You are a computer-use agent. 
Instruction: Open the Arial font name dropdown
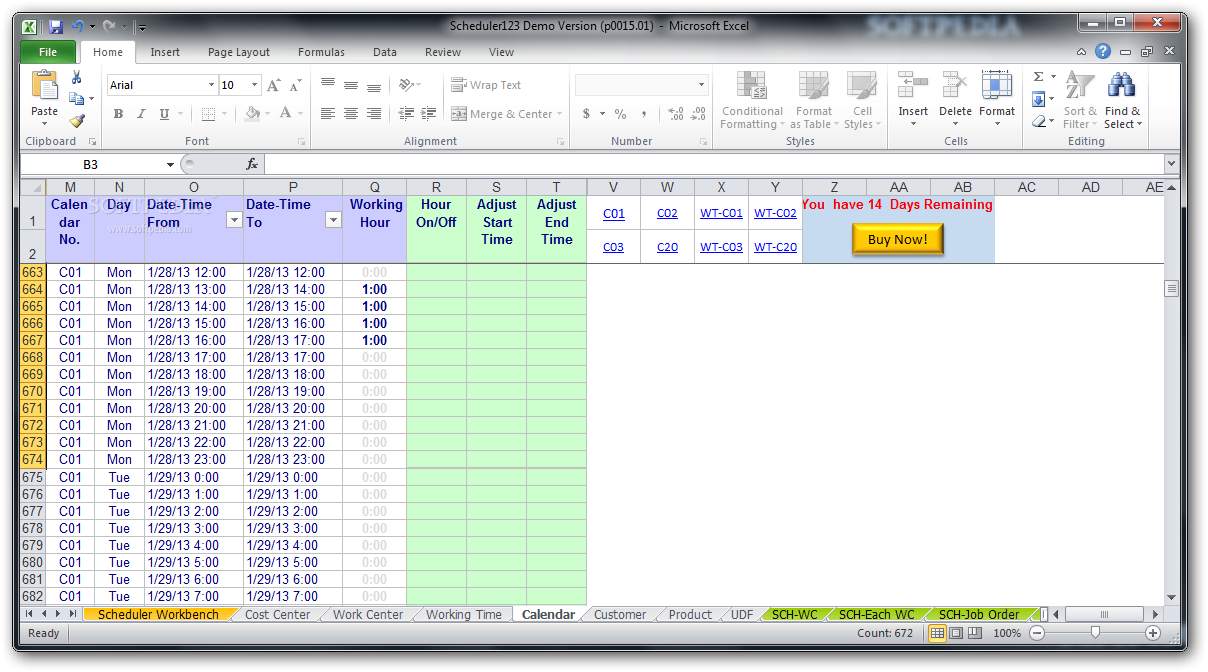pos(211,85)
